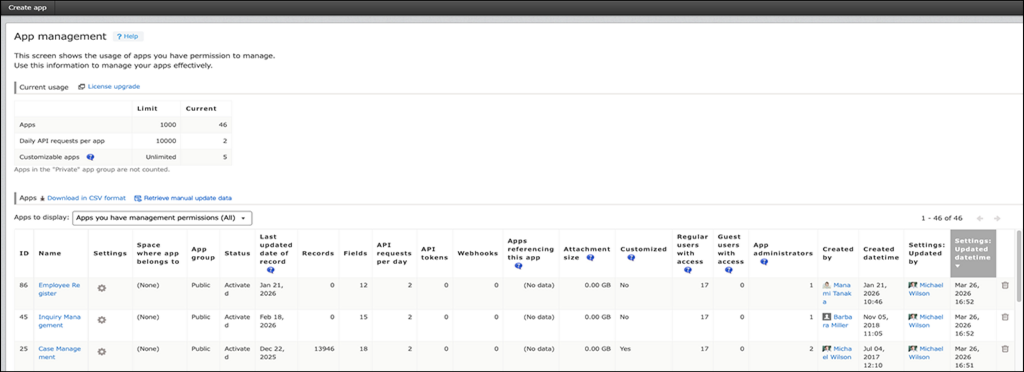
Task: Open Employee Register app link
Action: tap(59, 289)
